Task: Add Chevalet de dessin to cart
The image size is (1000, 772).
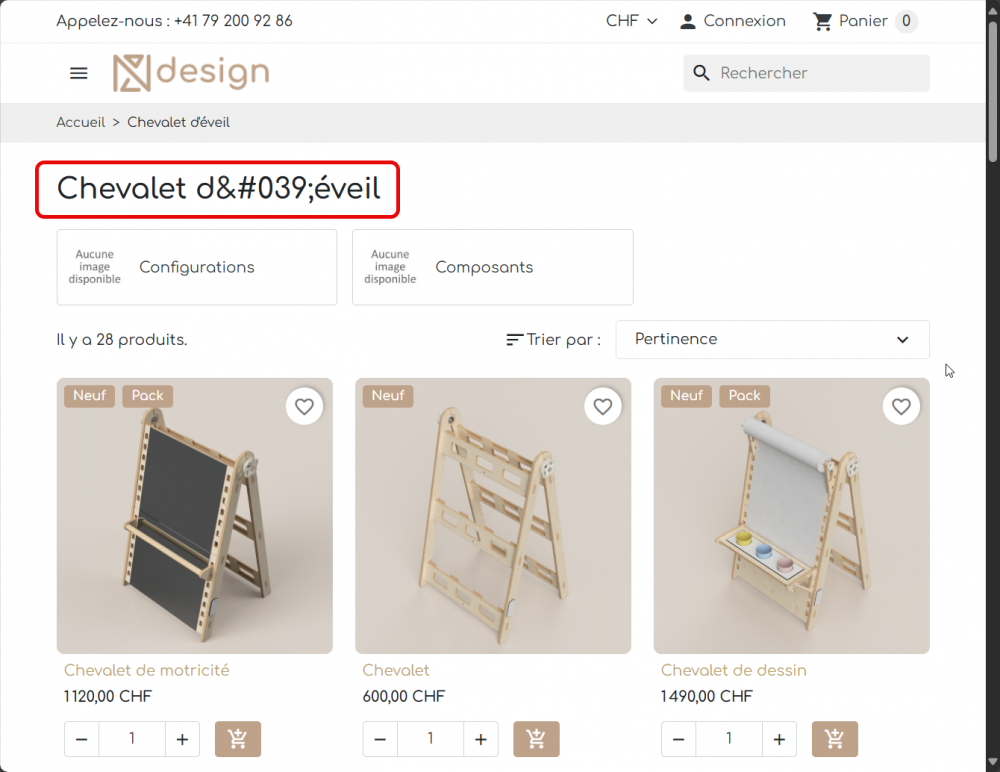Action: coord(834,739)
